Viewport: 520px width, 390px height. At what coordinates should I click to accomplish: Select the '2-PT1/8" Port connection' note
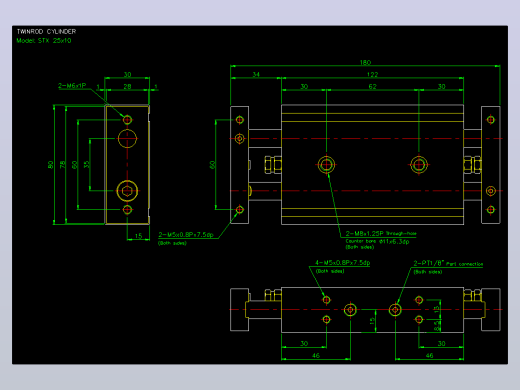448,263
